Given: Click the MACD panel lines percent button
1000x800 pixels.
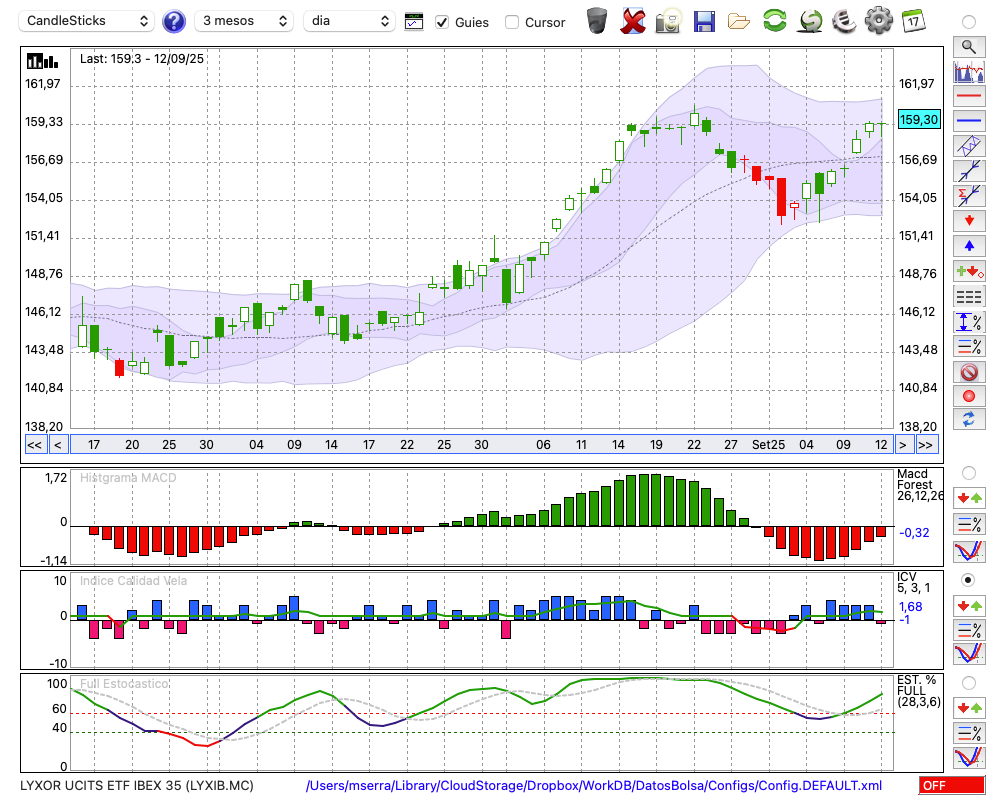Looking at the screenshot, I should 969,524.
